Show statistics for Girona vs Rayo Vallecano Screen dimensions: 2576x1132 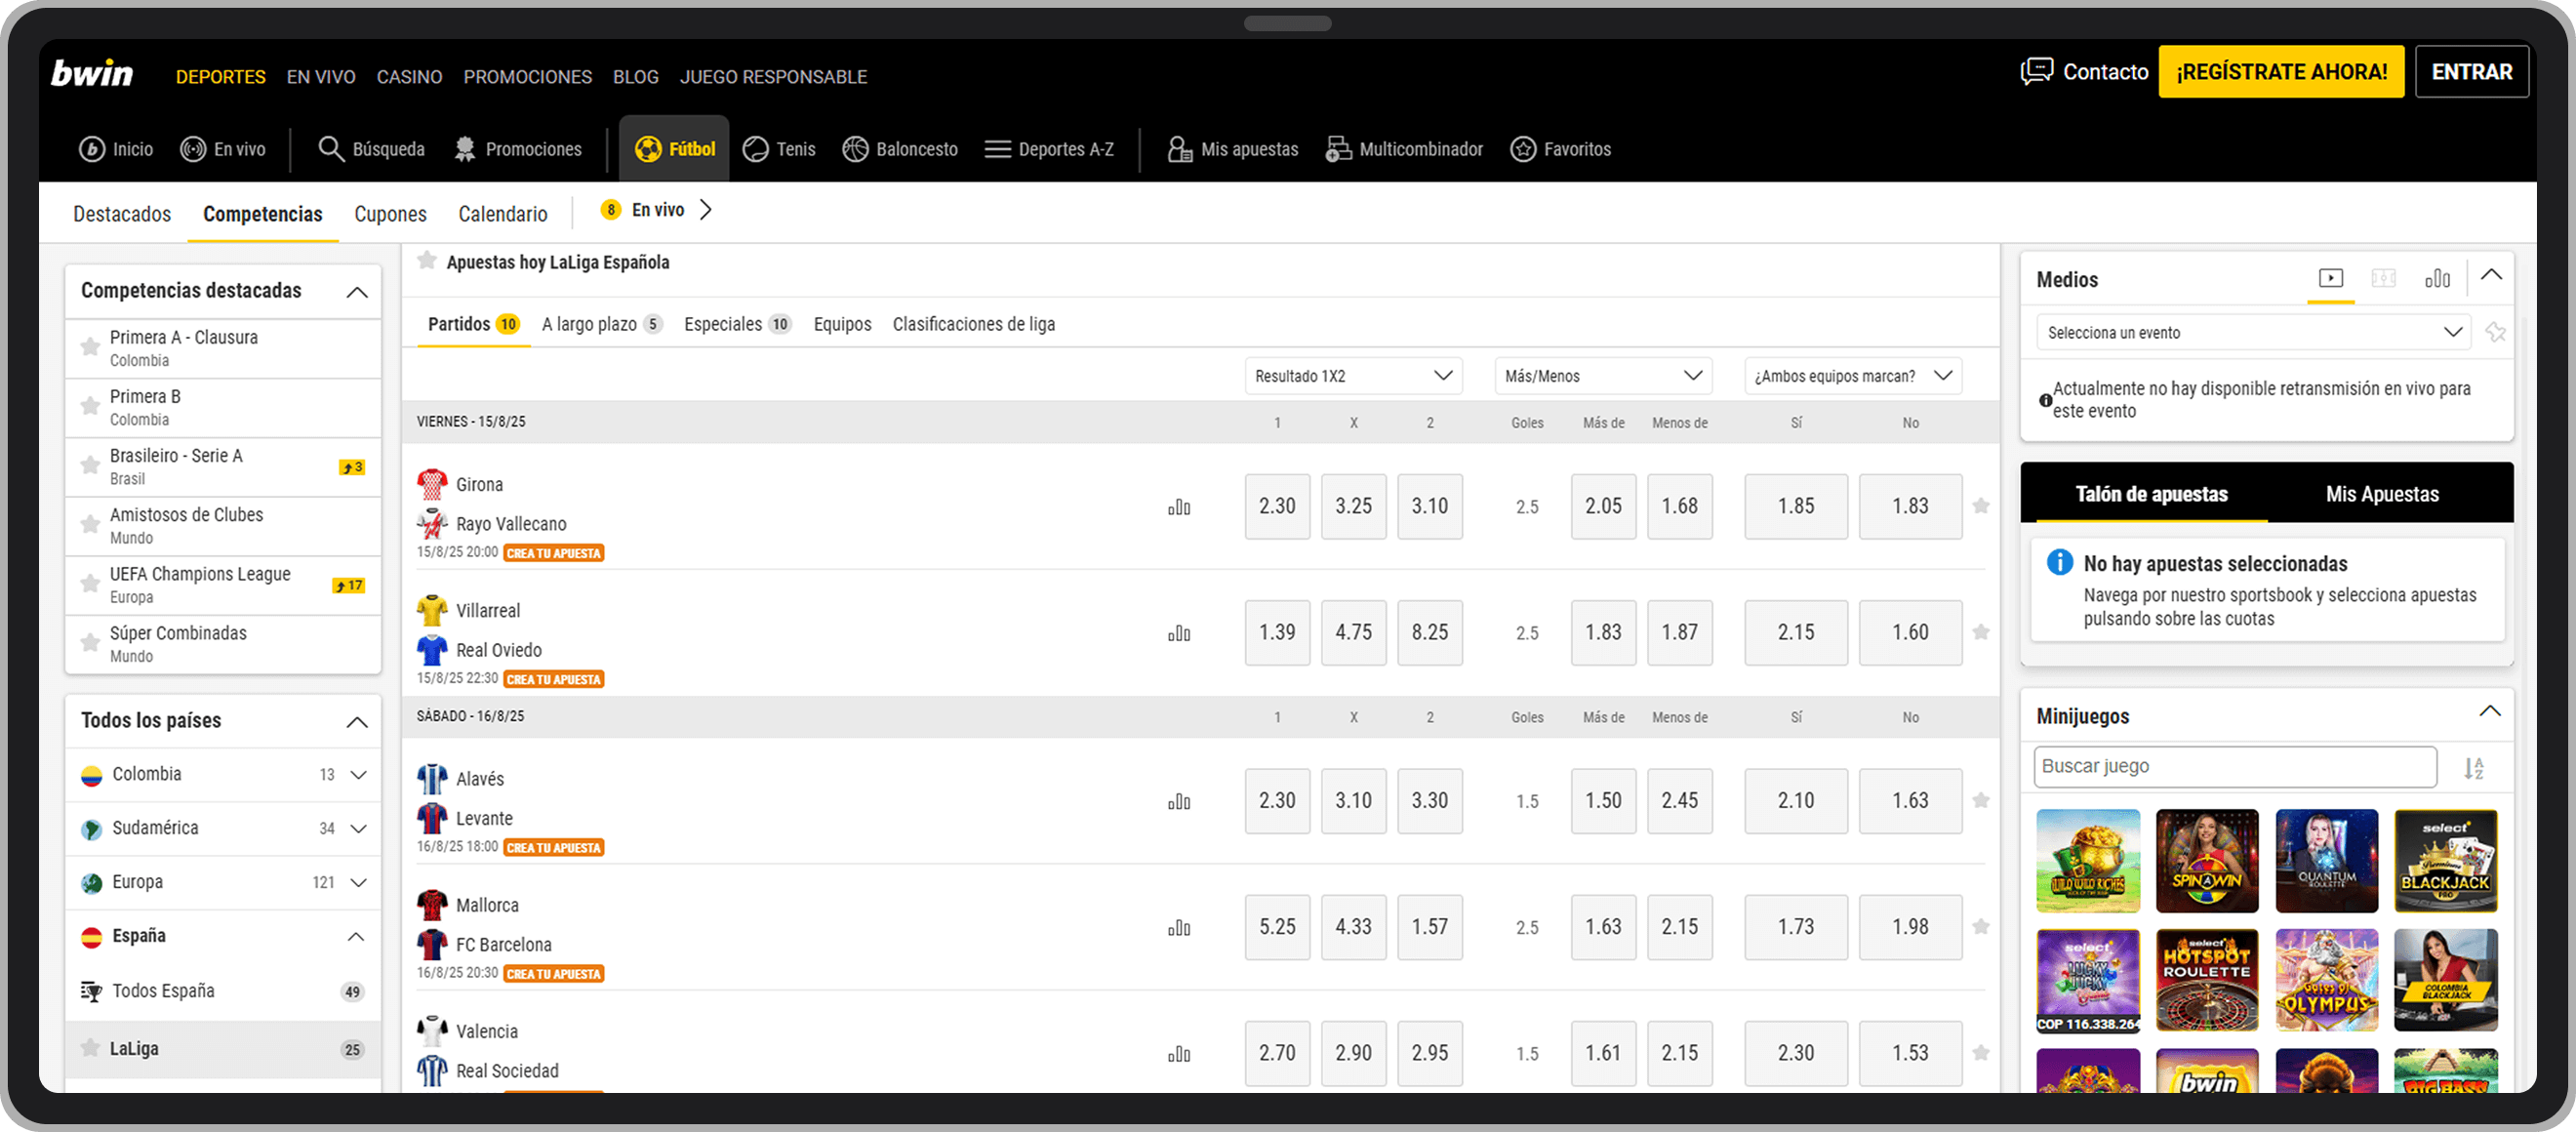(x=1179, y=507)
